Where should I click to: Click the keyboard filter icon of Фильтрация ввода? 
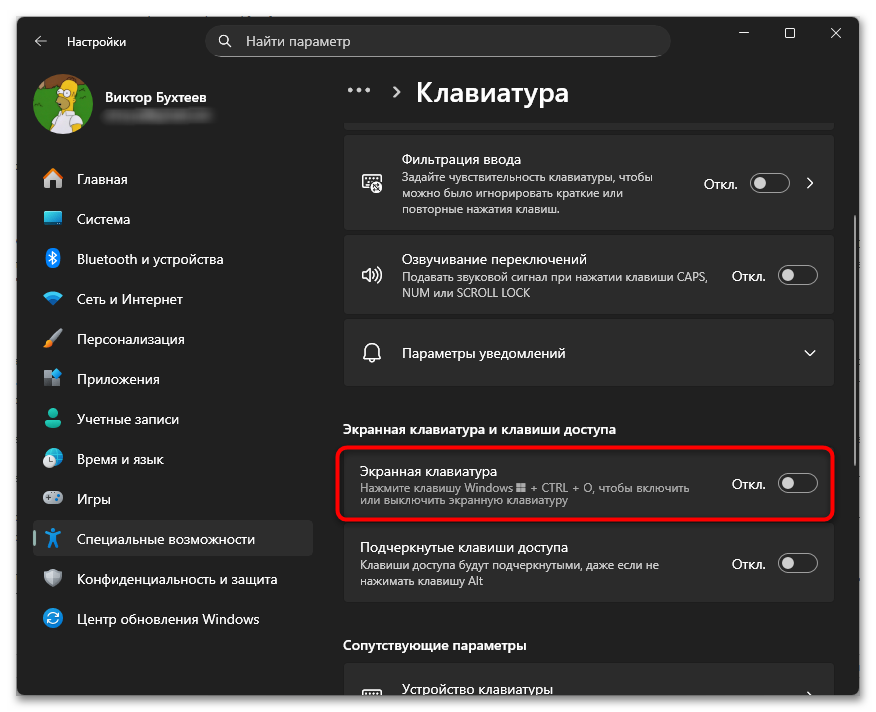(x=372, y=183)
